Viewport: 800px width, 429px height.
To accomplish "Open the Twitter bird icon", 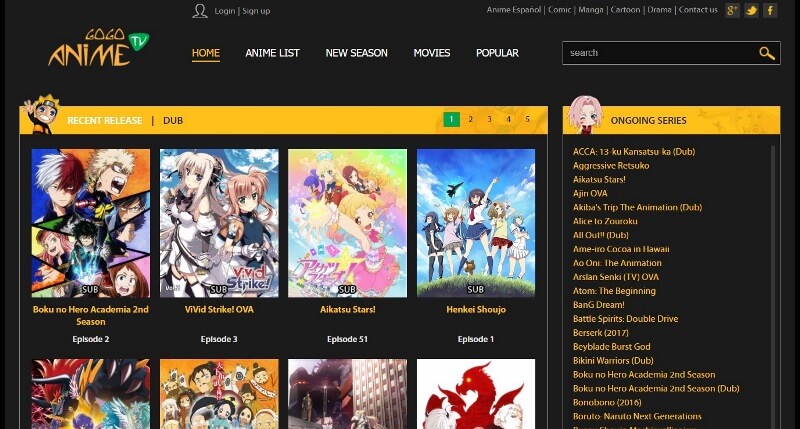I will pyautogui.click(x=751, y=10).
